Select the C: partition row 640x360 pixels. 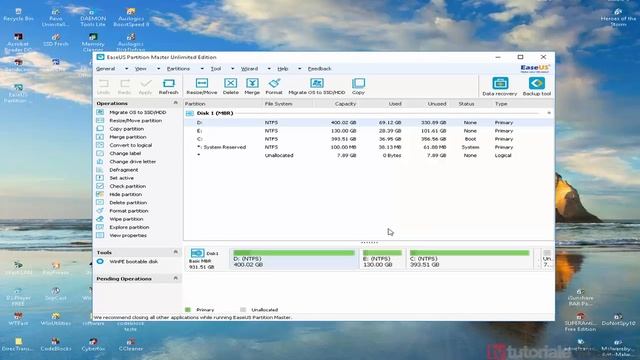(369, 139)
